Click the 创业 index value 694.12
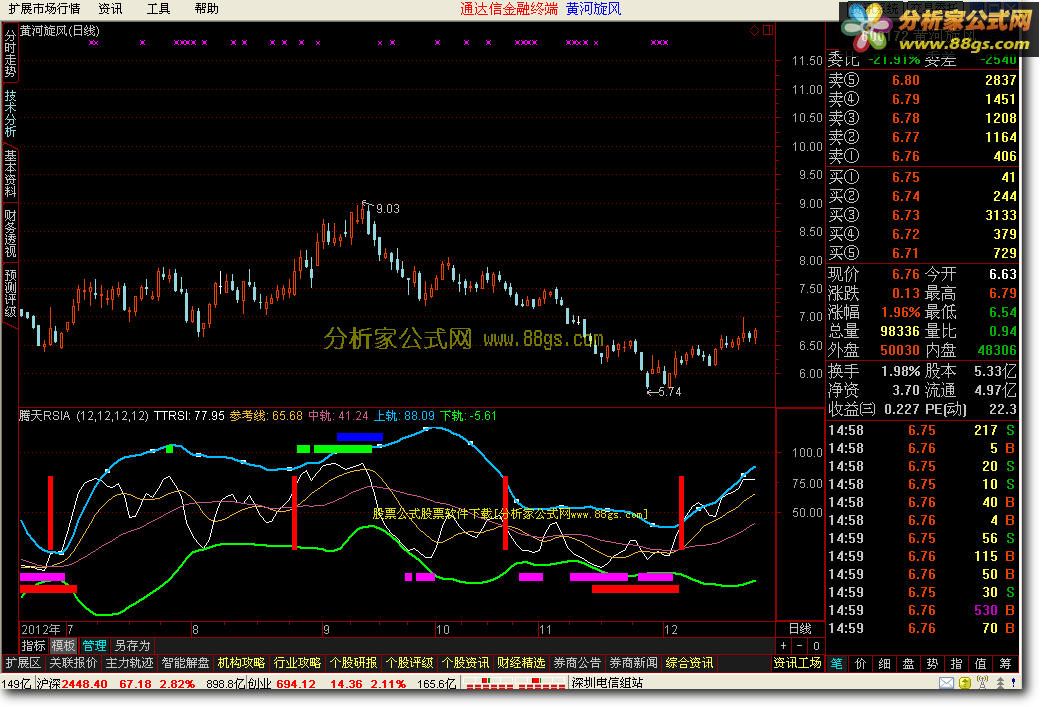This screenshot has width=1041, height=707. tap(295, 684)
